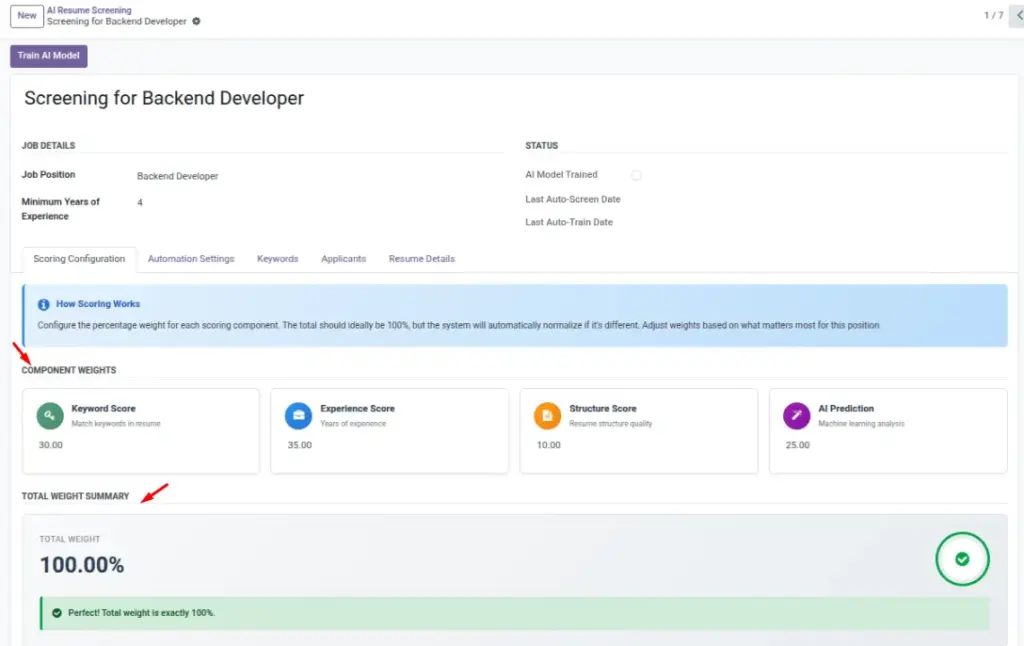Screen dimensions: 1024x646
Task: Open the Job Position Backend Developer field
Action: pyautogui.click(x=178, y=176)
